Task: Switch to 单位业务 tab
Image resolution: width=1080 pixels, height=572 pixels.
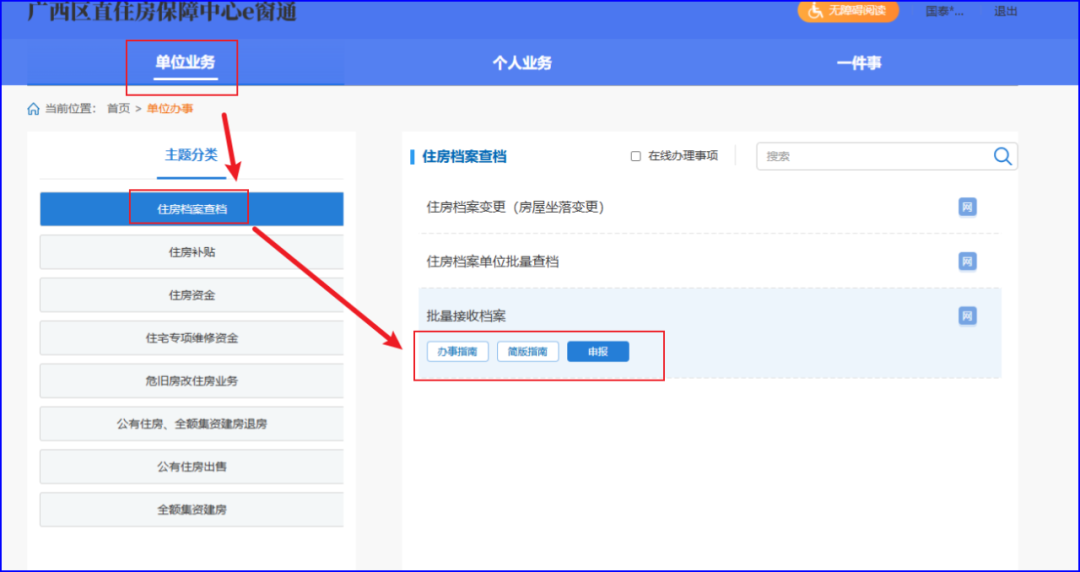Action: (x=185, y=63)
